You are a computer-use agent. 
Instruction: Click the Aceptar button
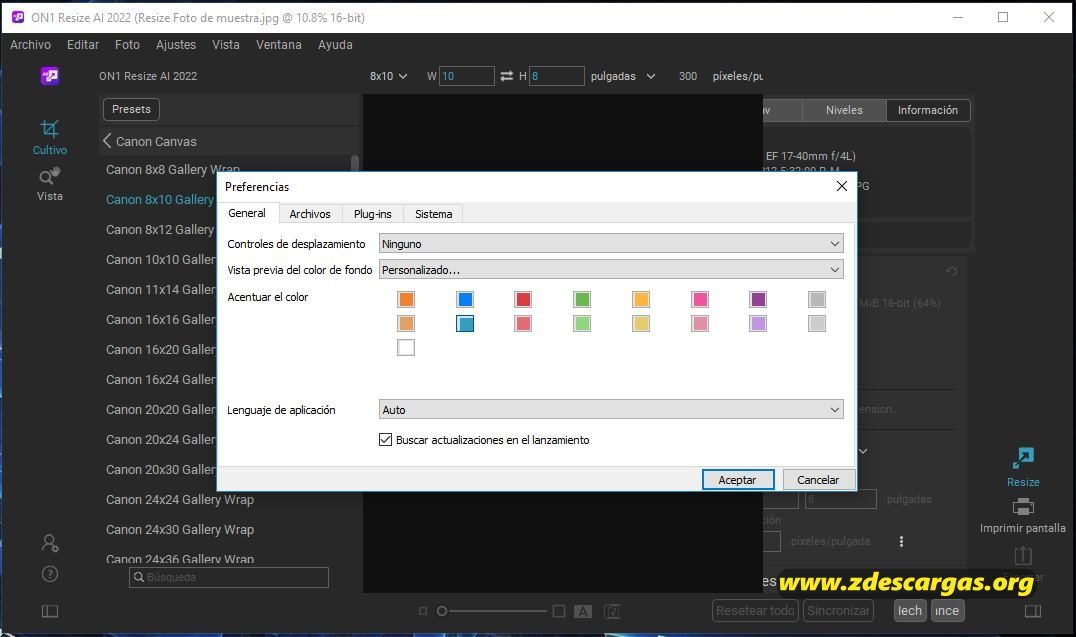tap(738, 480)
